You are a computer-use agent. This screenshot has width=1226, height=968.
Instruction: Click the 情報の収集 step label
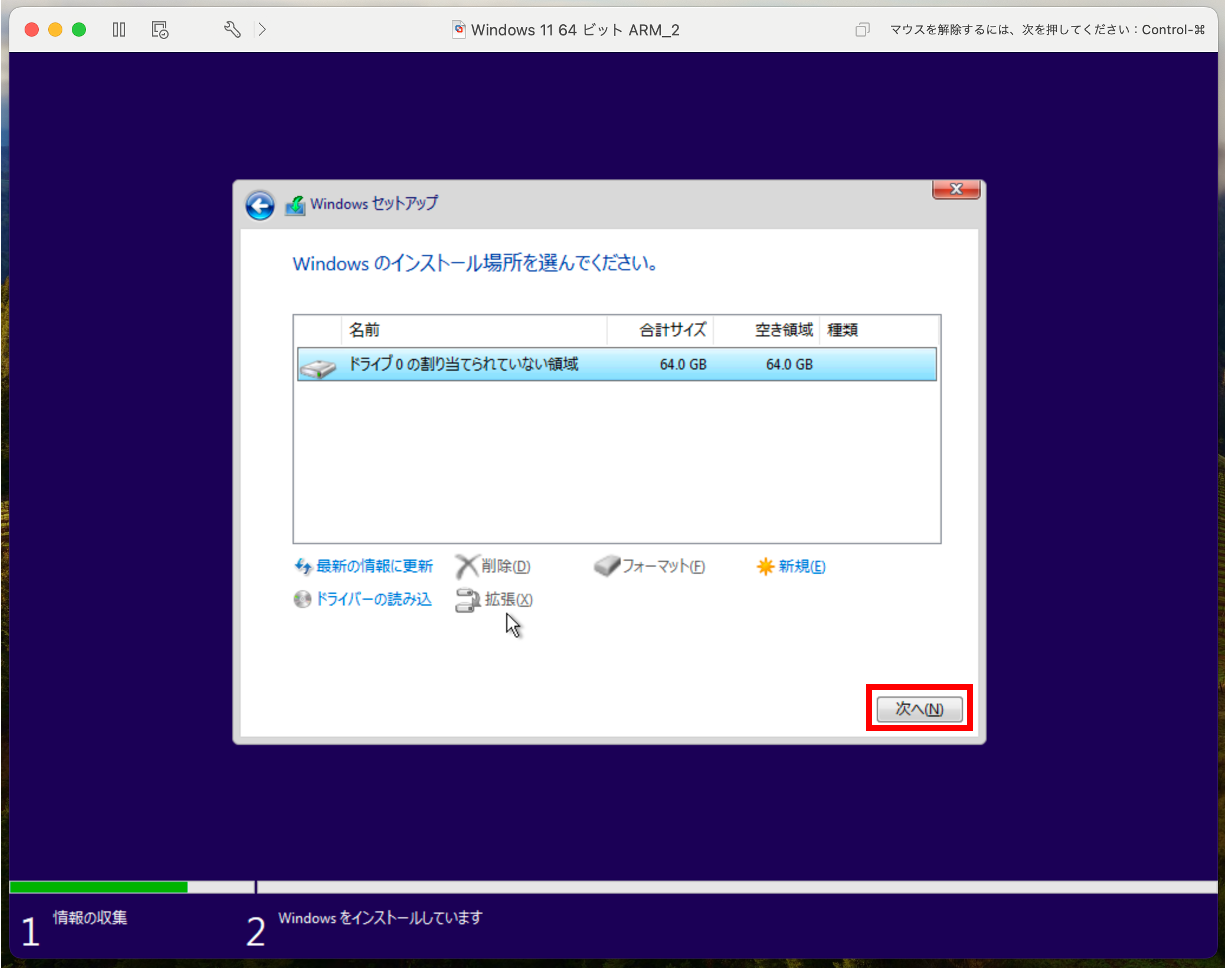click(90, 917)
